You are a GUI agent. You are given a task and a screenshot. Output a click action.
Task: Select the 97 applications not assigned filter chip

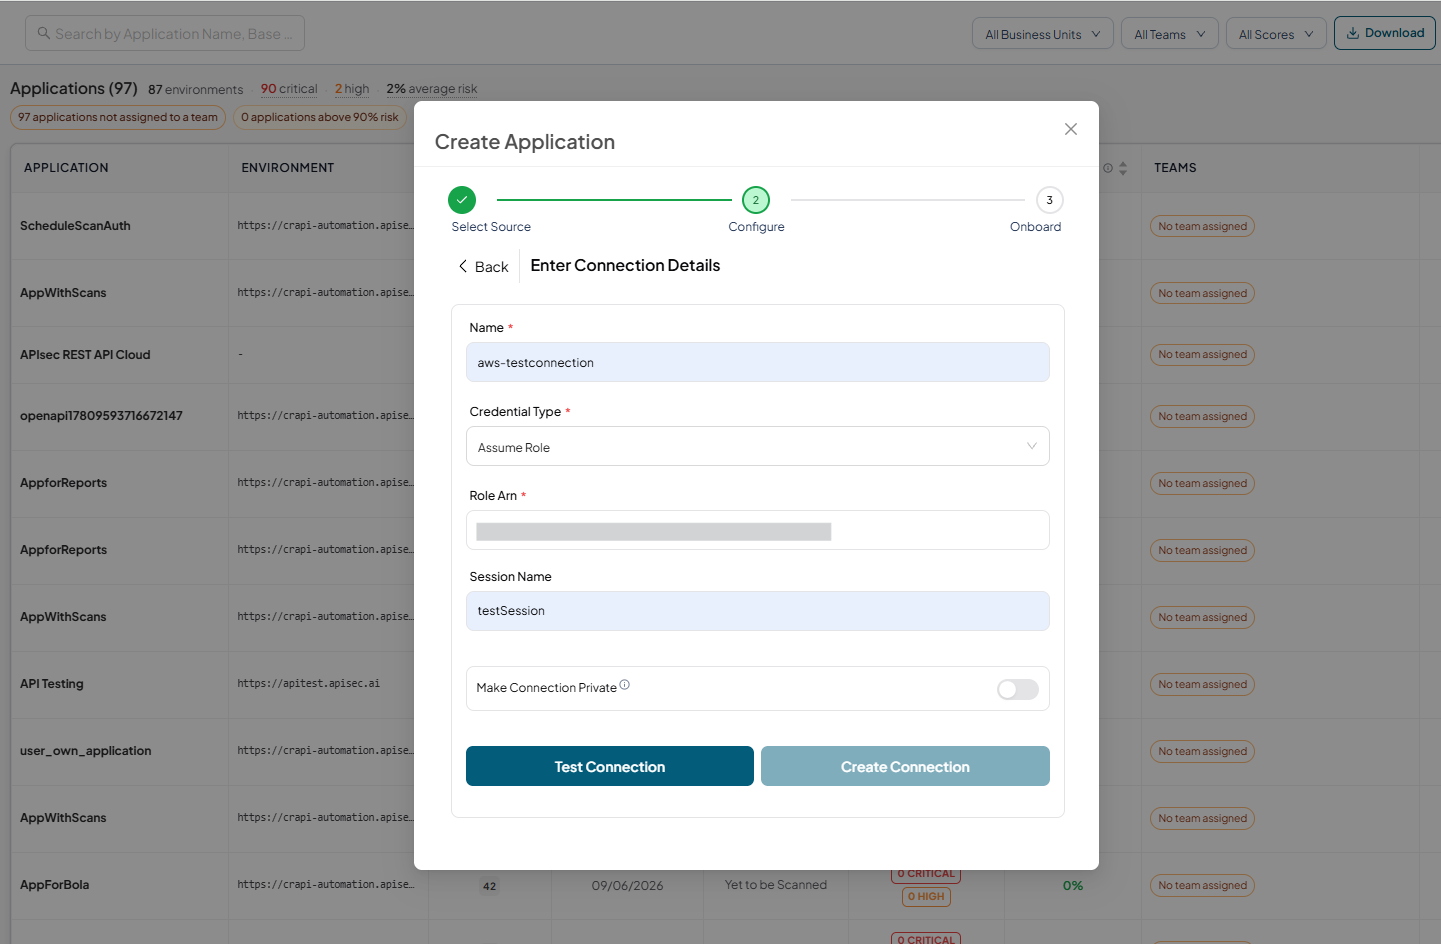pyautogui.click(x=118, y=117)
